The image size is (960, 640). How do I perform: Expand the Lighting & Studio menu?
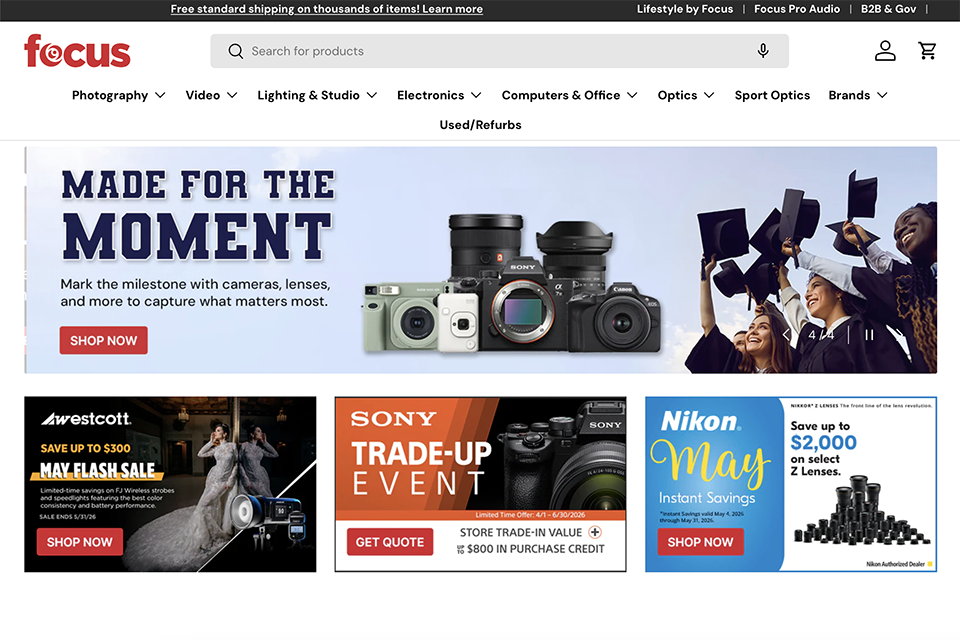pos(317,96)
